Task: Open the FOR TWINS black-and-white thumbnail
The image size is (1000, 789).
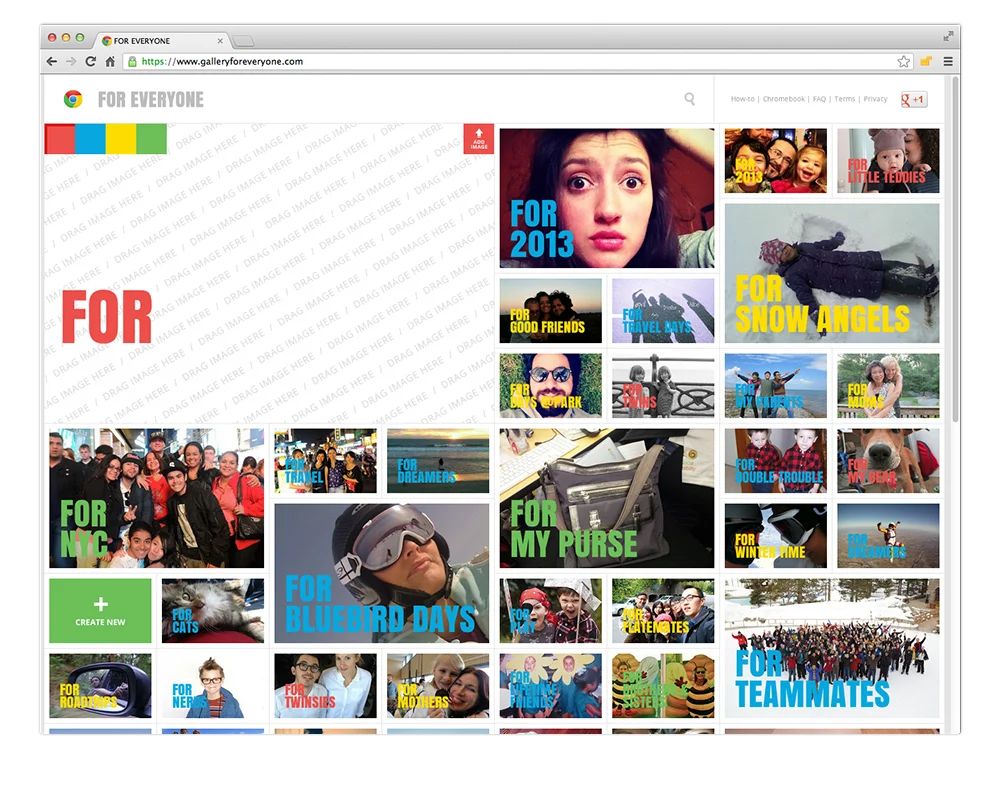Action: 663,386
